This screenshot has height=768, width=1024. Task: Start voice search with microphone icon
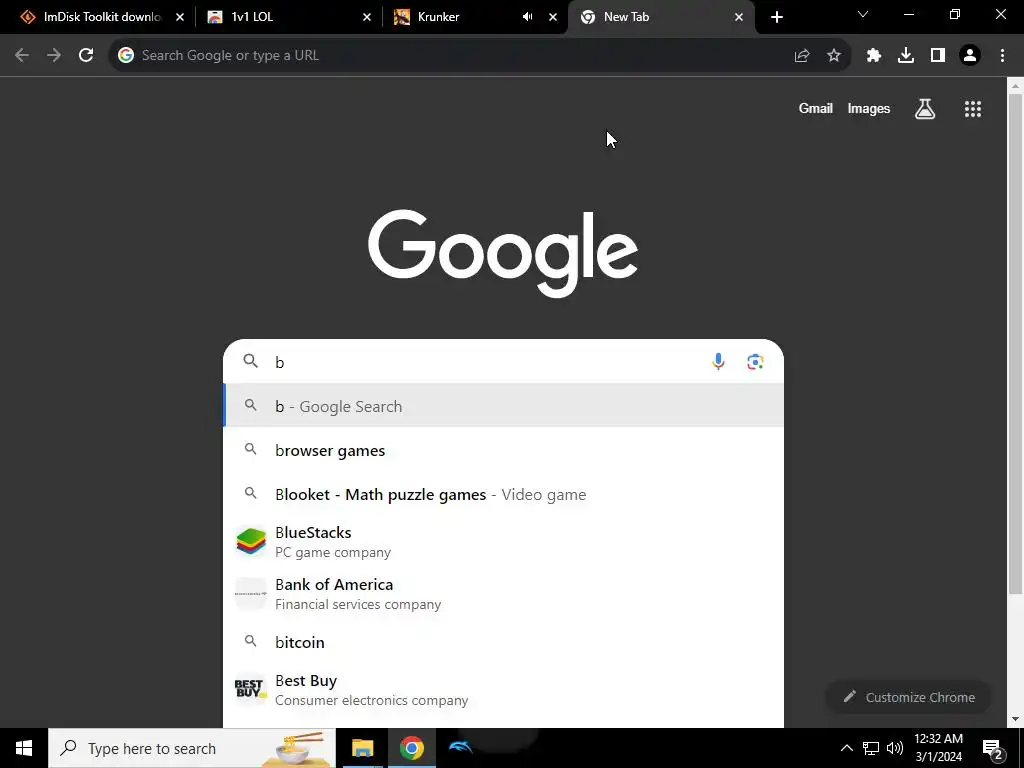tap(718, 361)
